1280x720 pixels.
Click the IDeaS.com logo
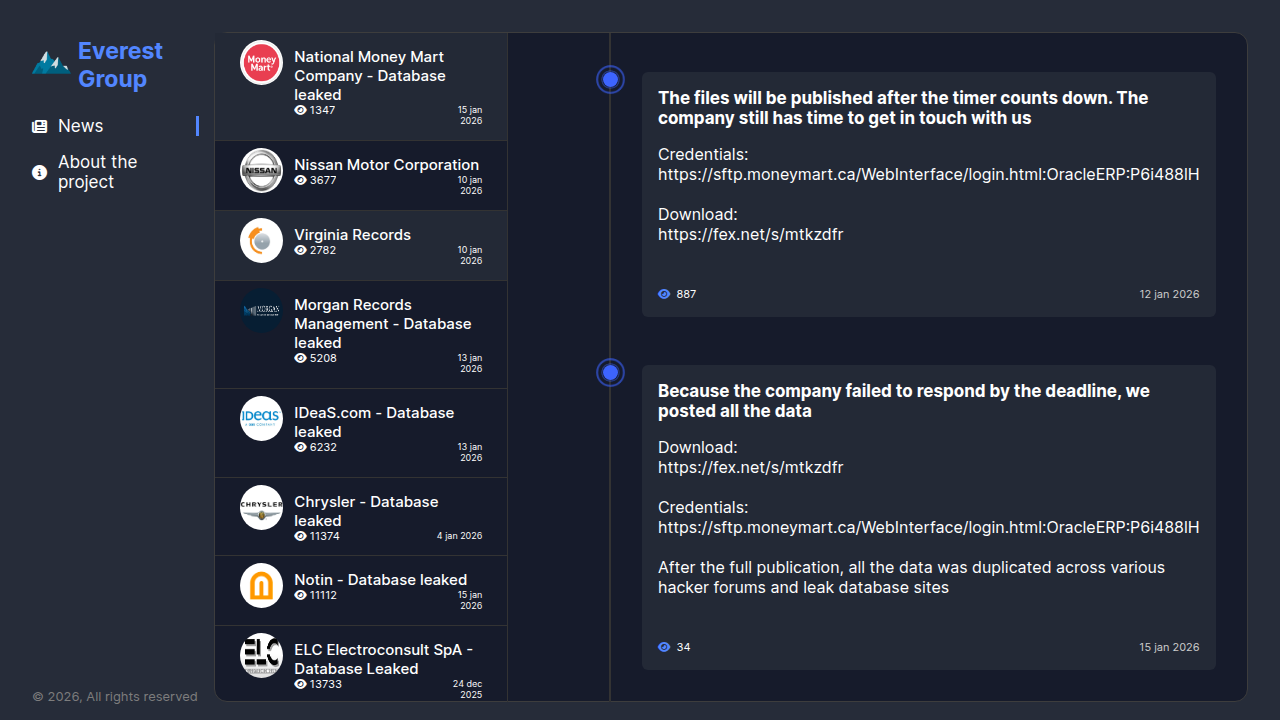pos(261,418)
